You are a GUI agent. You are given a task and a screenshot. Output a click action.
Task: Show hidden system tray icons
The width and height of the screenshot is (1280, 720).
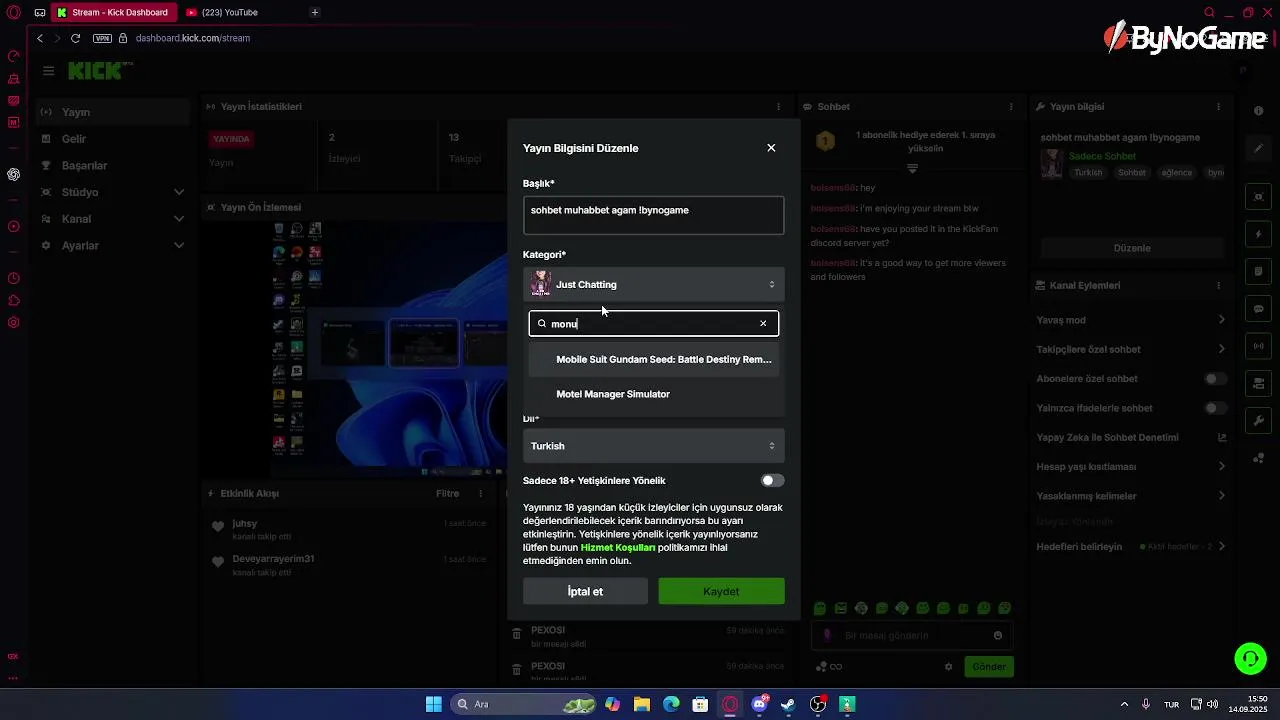[1124, 705]
